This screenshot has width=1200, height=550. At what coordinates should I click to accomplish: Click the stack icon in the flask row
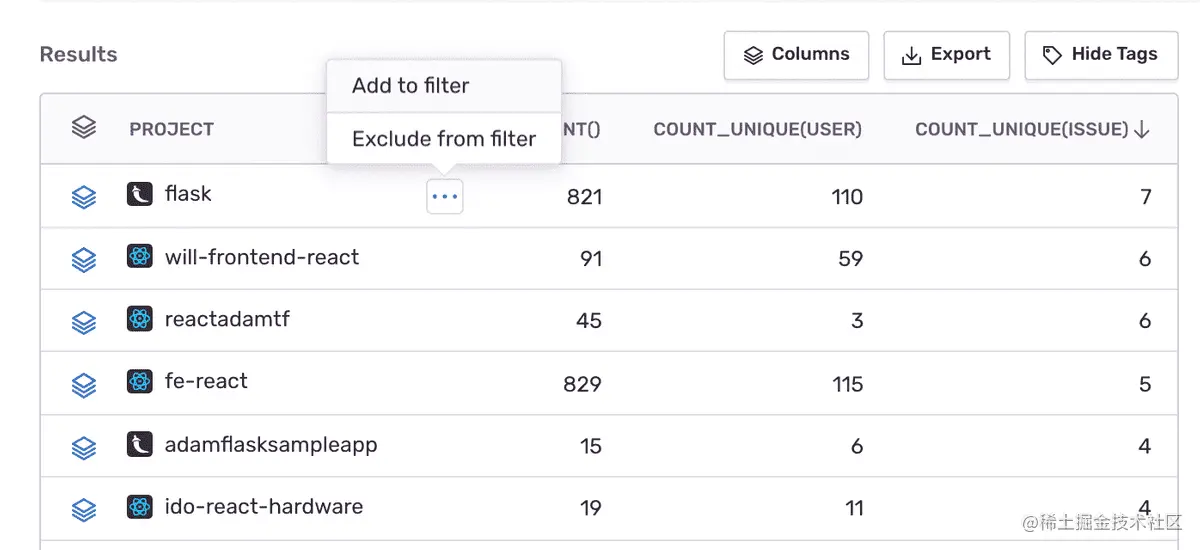84,197
